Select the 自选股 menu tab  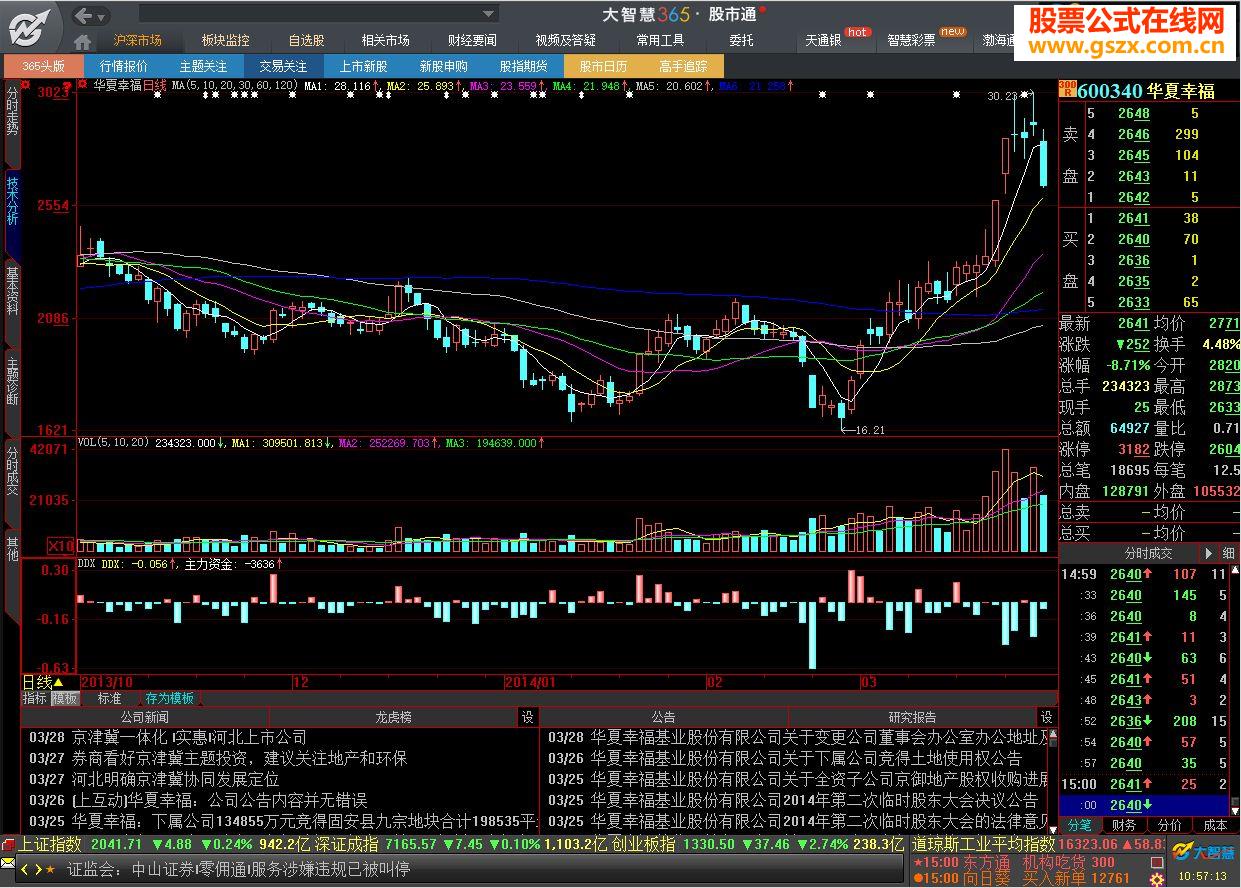pyautogui.click(x=306, y=41)
